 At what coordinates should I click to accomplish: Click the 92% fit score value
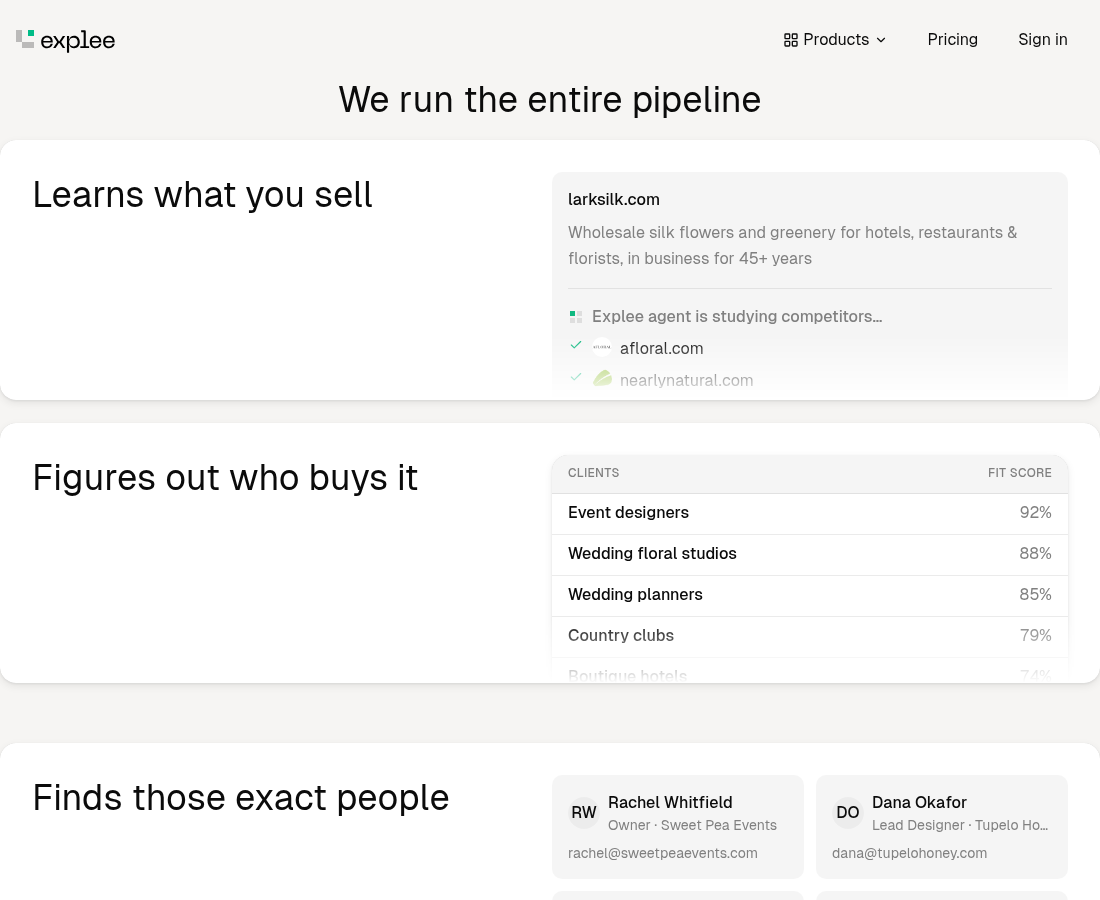1035,513
